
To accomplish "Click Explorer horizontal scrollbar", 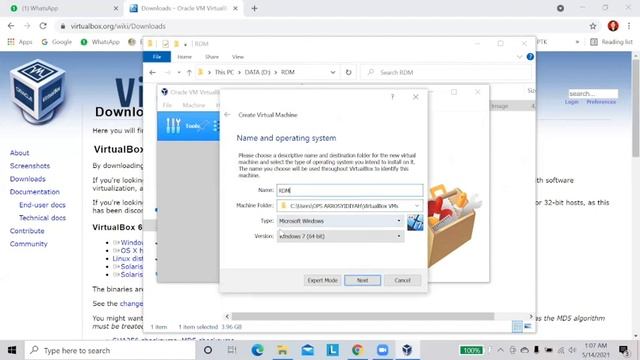I will pos(363,316).
